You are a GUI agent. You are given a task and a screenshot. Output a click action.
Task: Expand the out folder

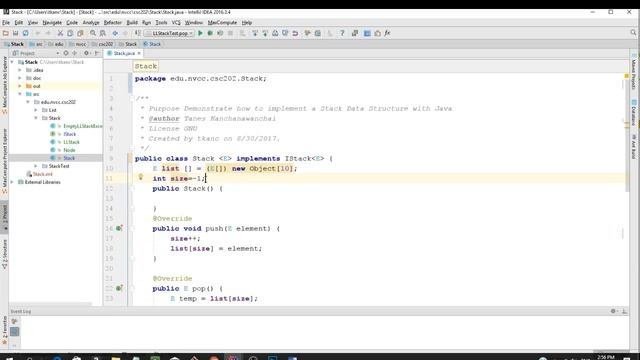pos(20,86)
